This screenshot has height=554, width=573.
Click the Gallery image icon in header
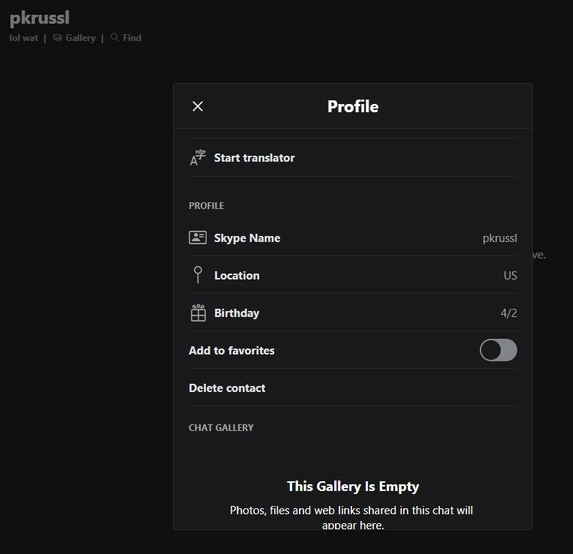[x=57, y=38]
